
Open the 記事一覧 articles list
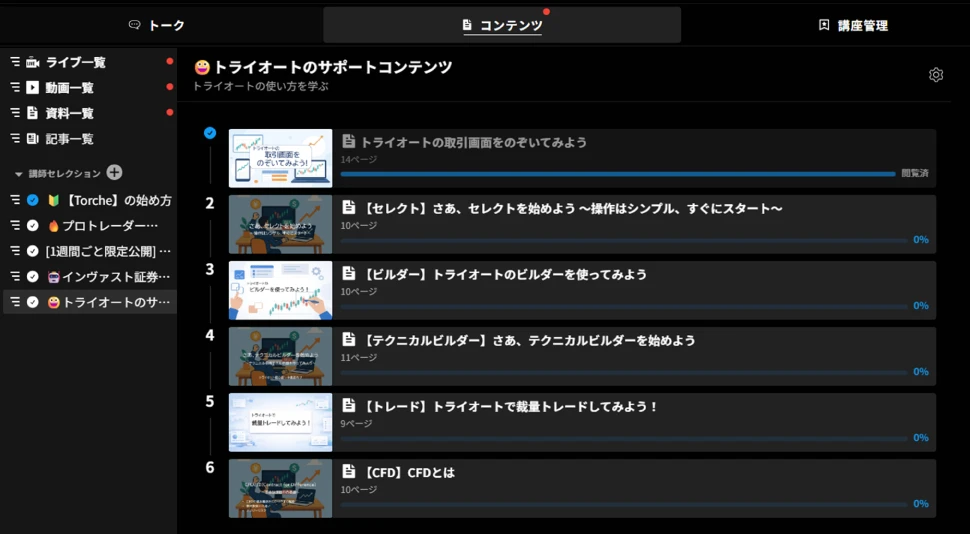[x=69, y=139]
